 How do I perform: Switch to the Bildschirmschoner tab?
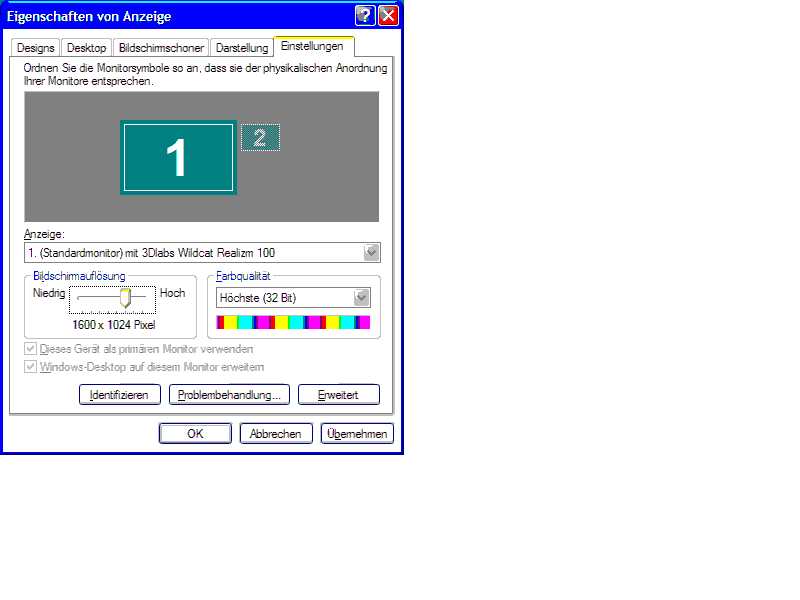(x=161, y=48)
